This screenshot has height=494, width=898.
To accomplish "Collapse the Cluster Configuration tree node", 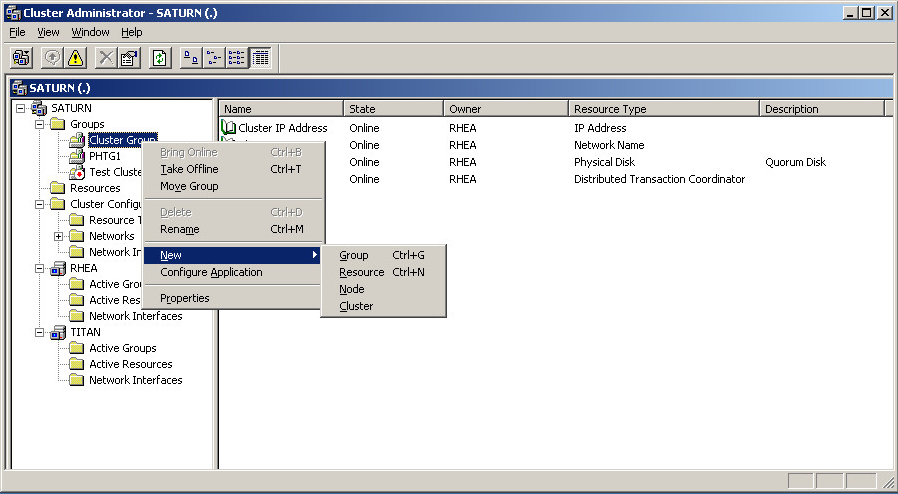I will tap(40, 204).
